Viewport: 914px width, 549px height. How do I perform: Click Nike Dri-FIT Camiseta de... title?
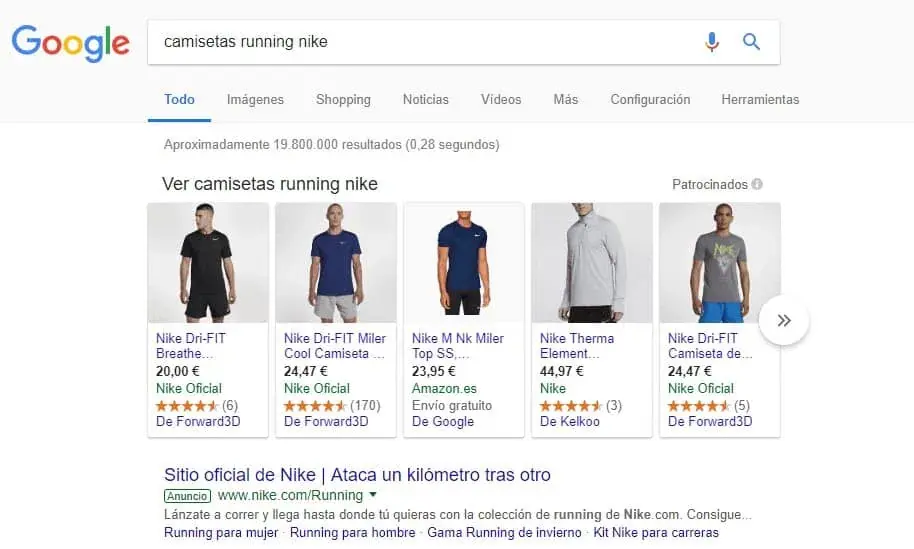click(710, 346)
